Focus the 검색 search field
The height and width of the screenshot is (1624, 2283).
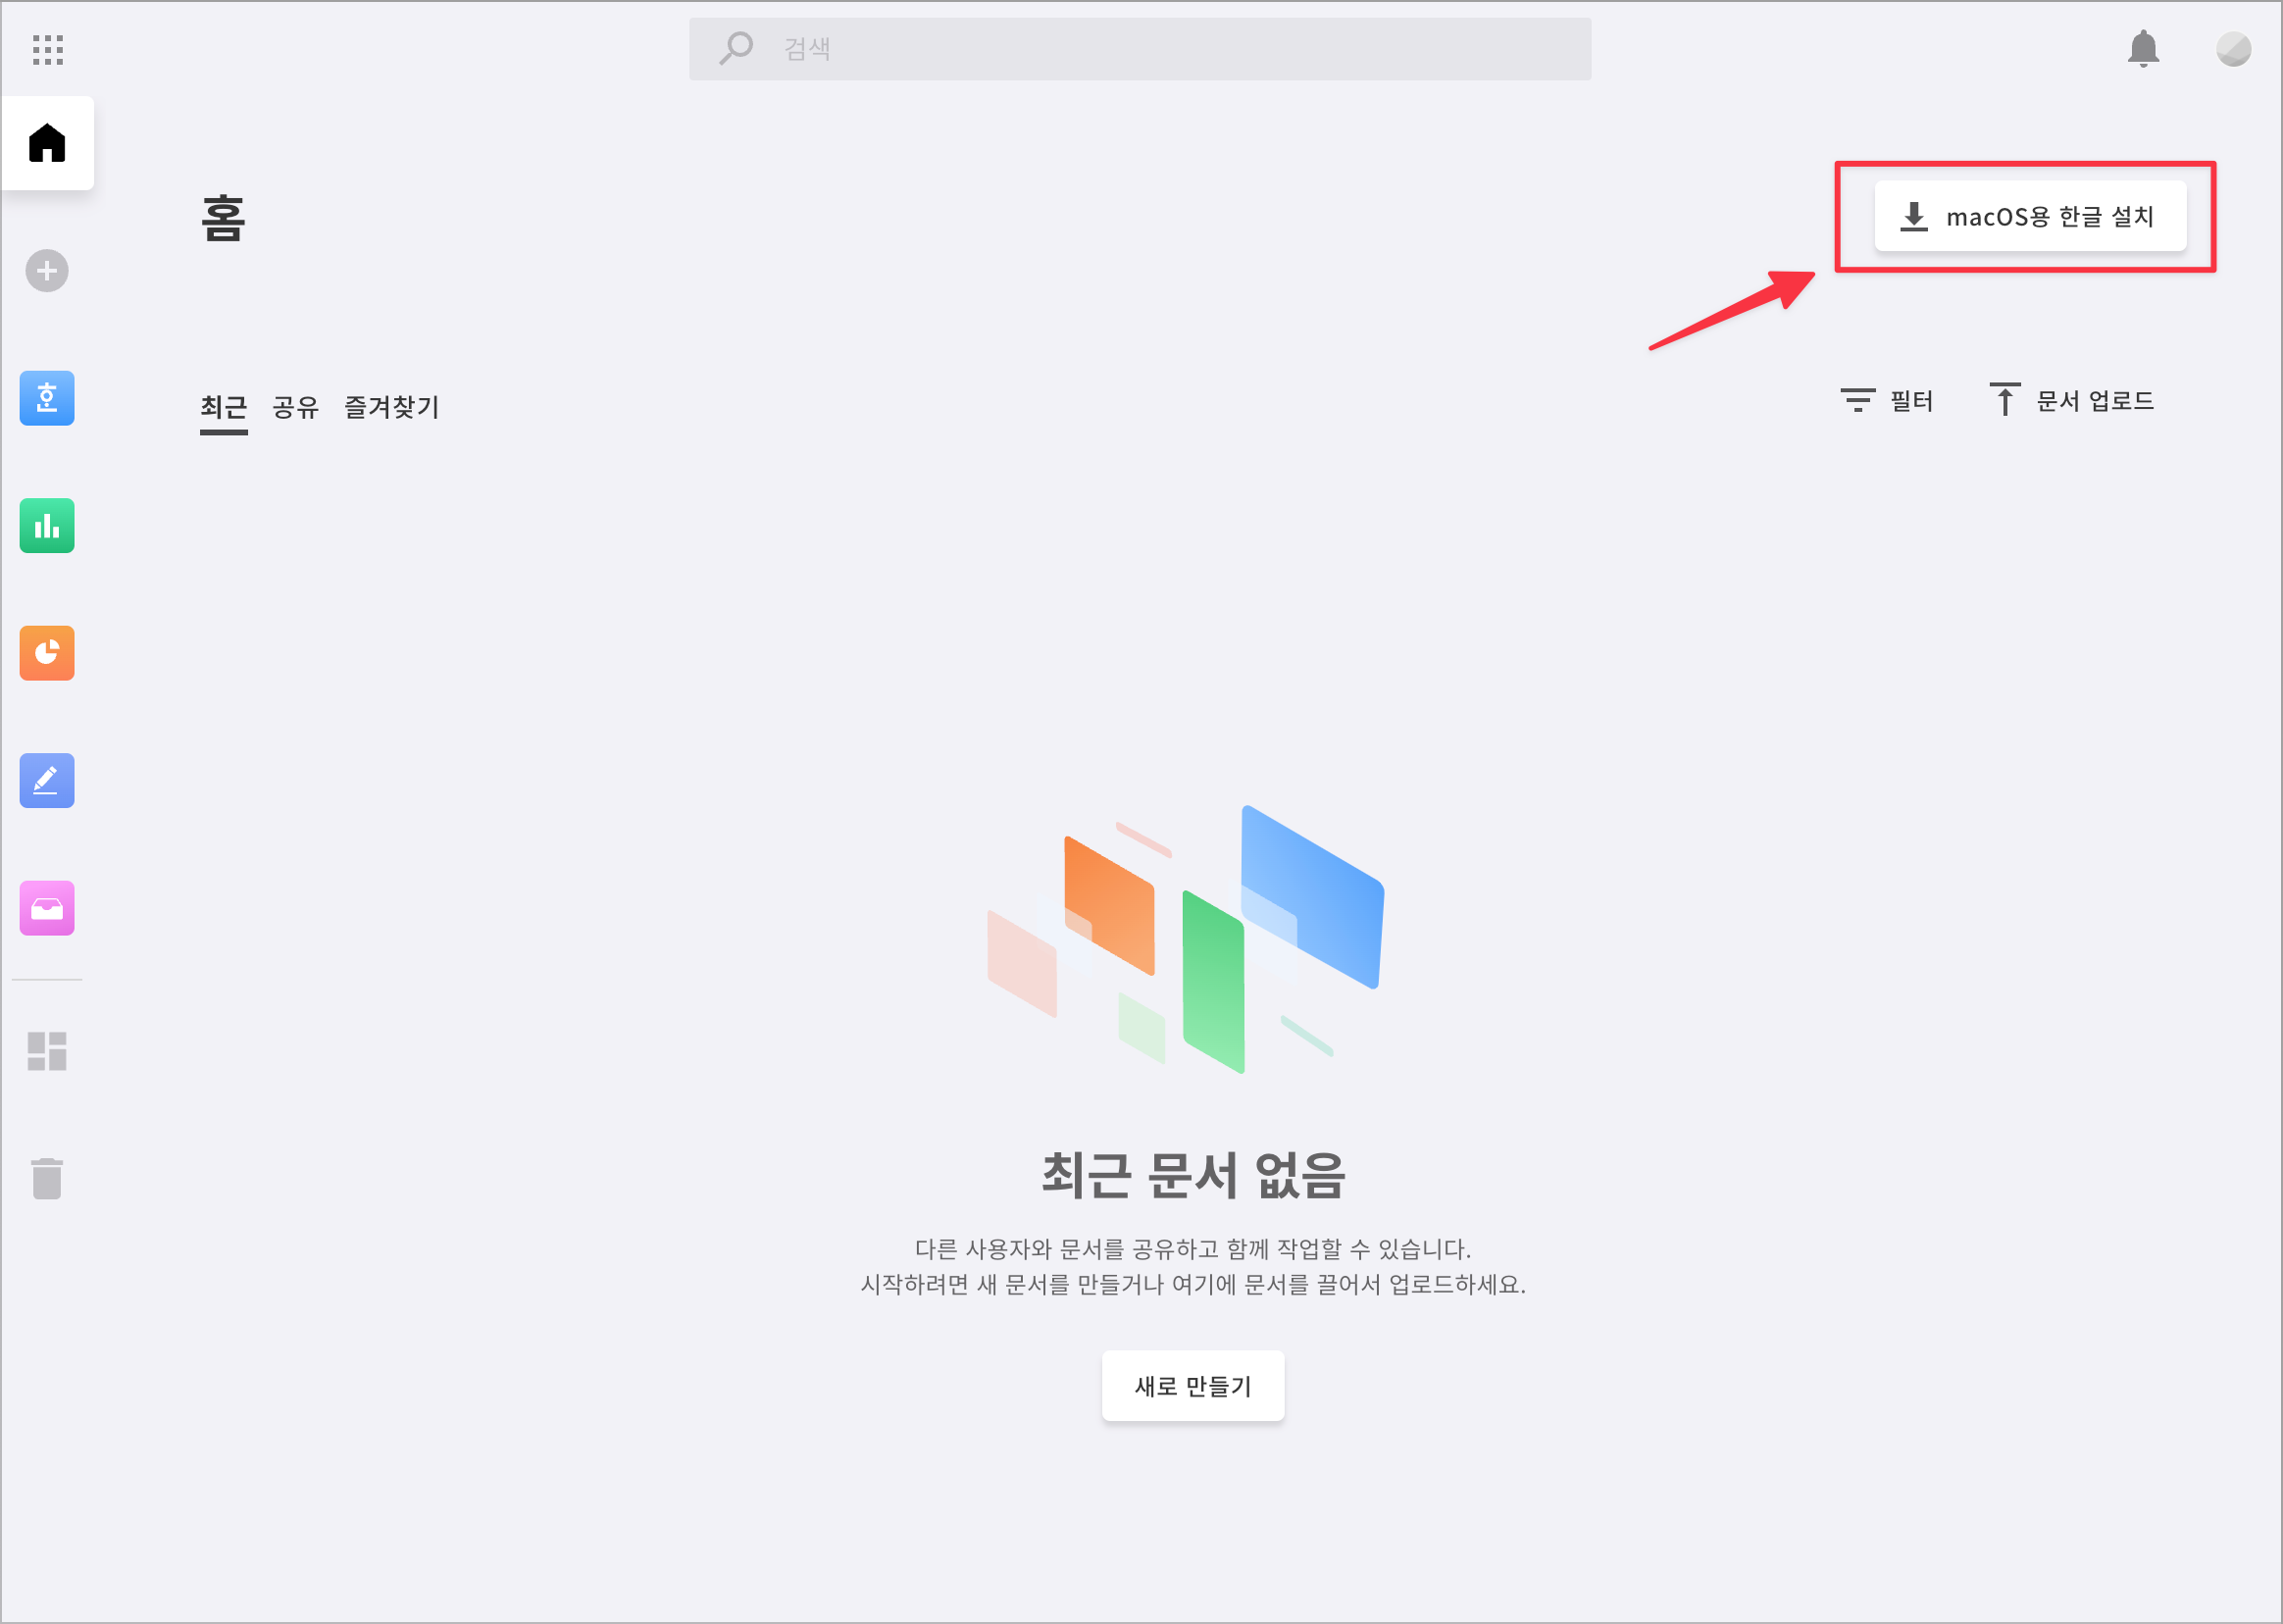pos(1140,49)
